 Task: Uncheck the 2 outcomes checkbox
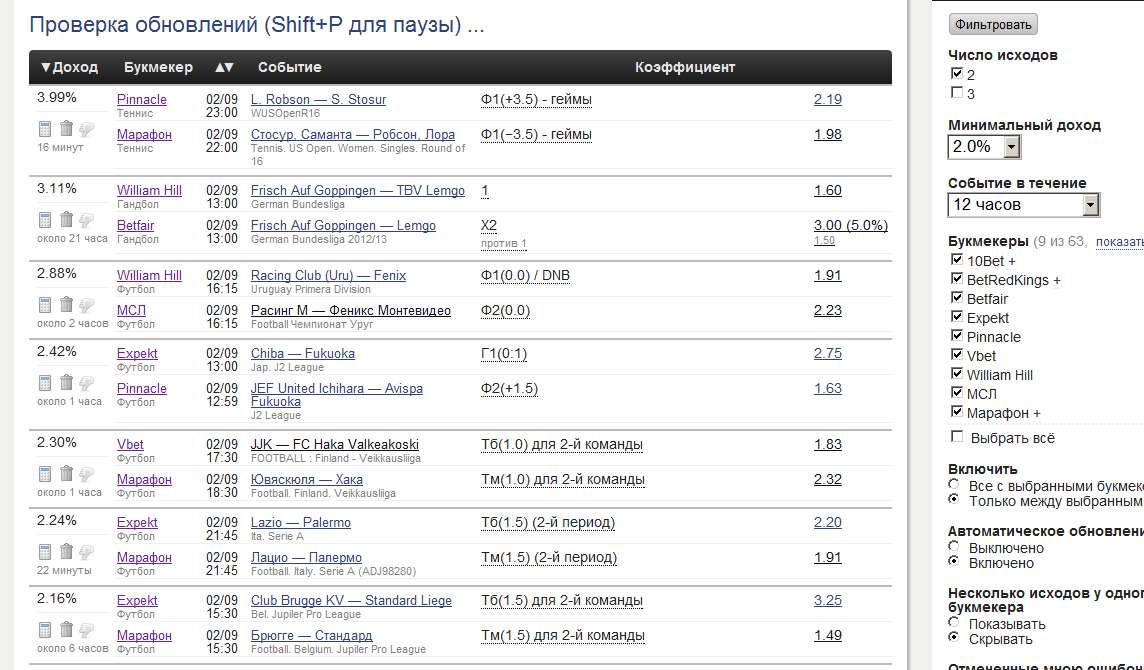(957, 74)
